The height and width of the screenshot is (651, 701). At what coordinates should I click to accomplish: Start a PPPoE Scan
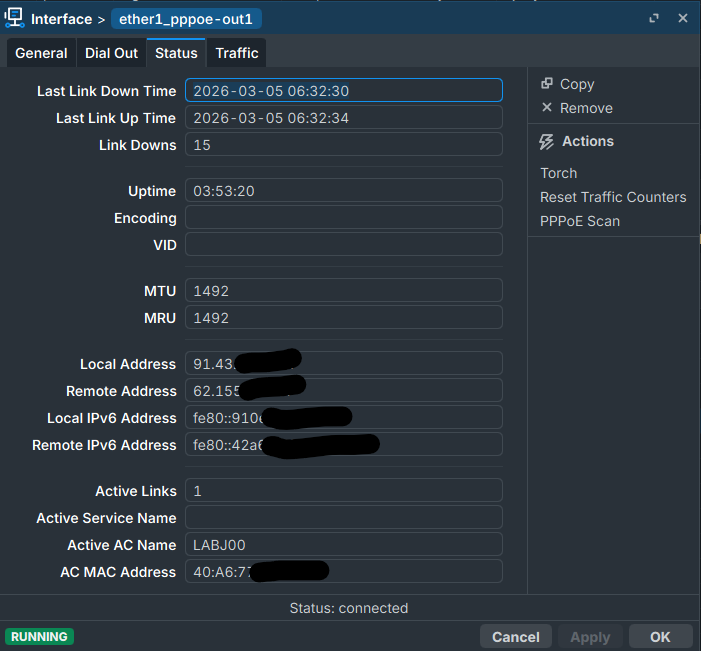tap(580, 221)
